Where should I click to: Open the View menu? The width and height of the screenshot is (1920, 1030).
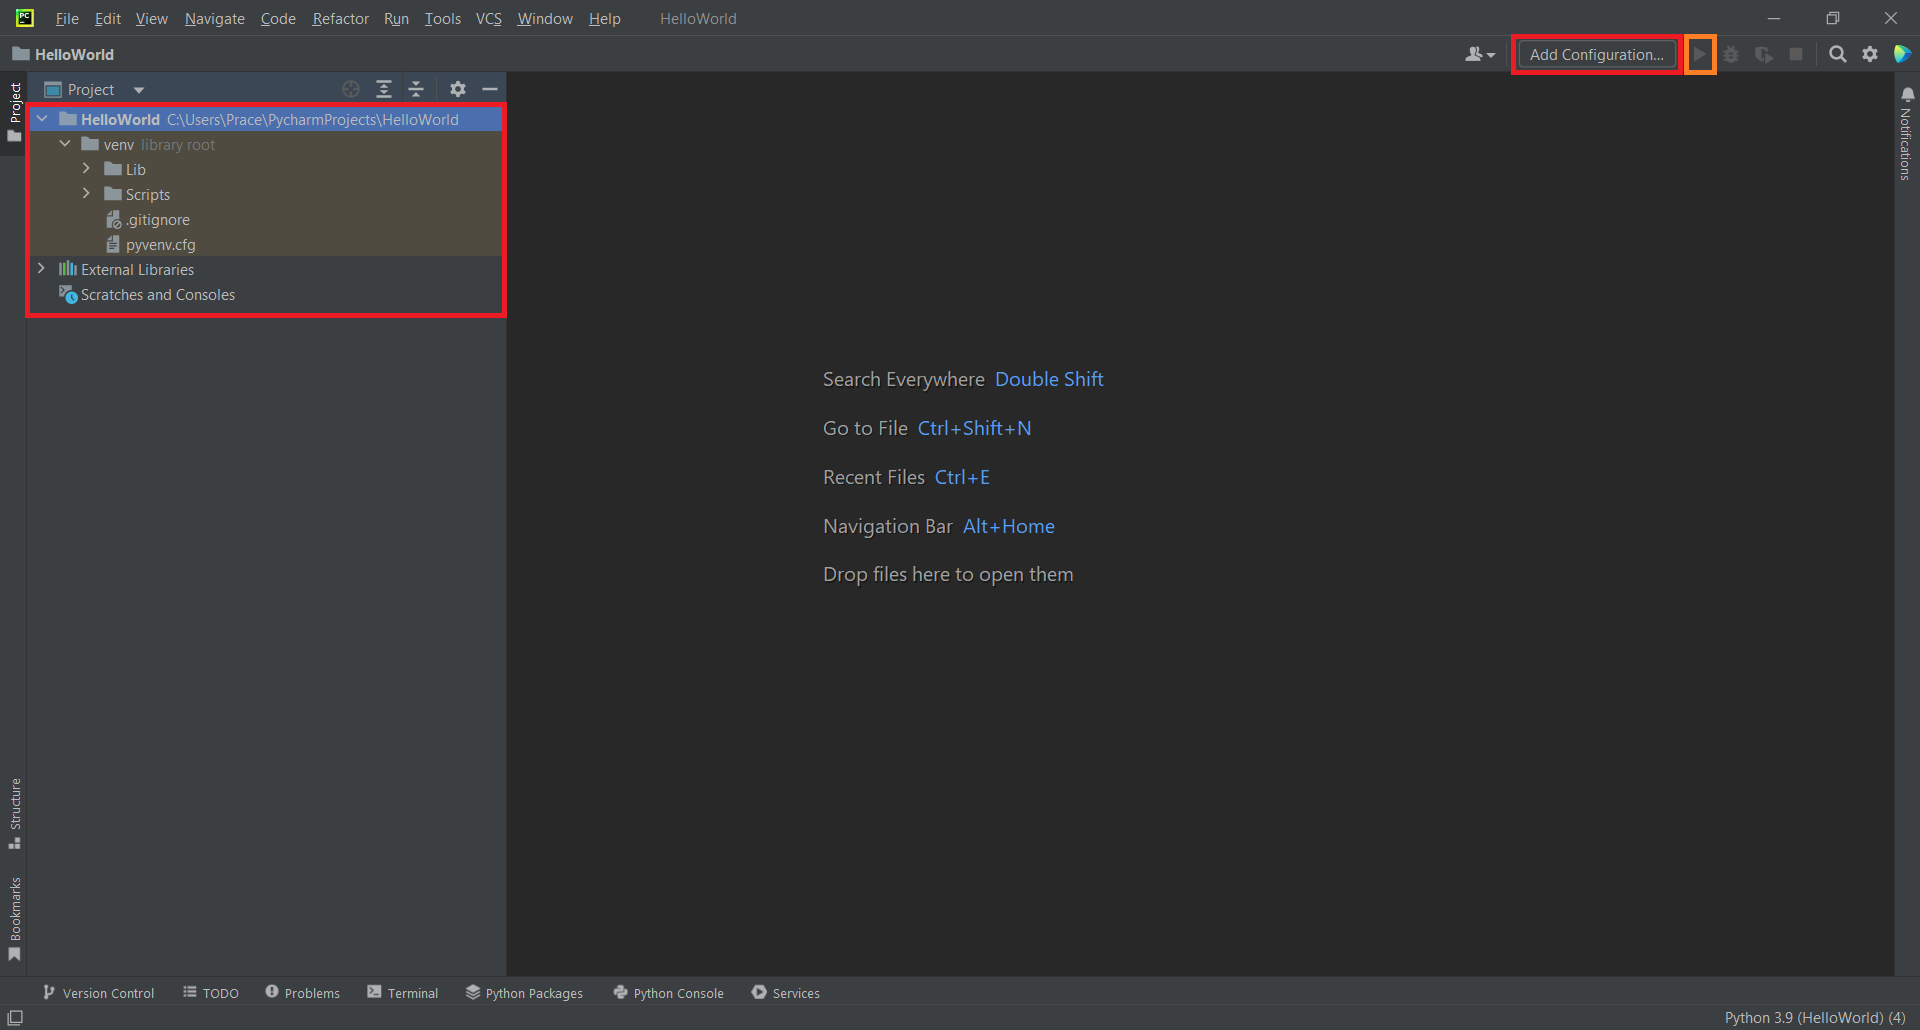[x=152, y=18]
